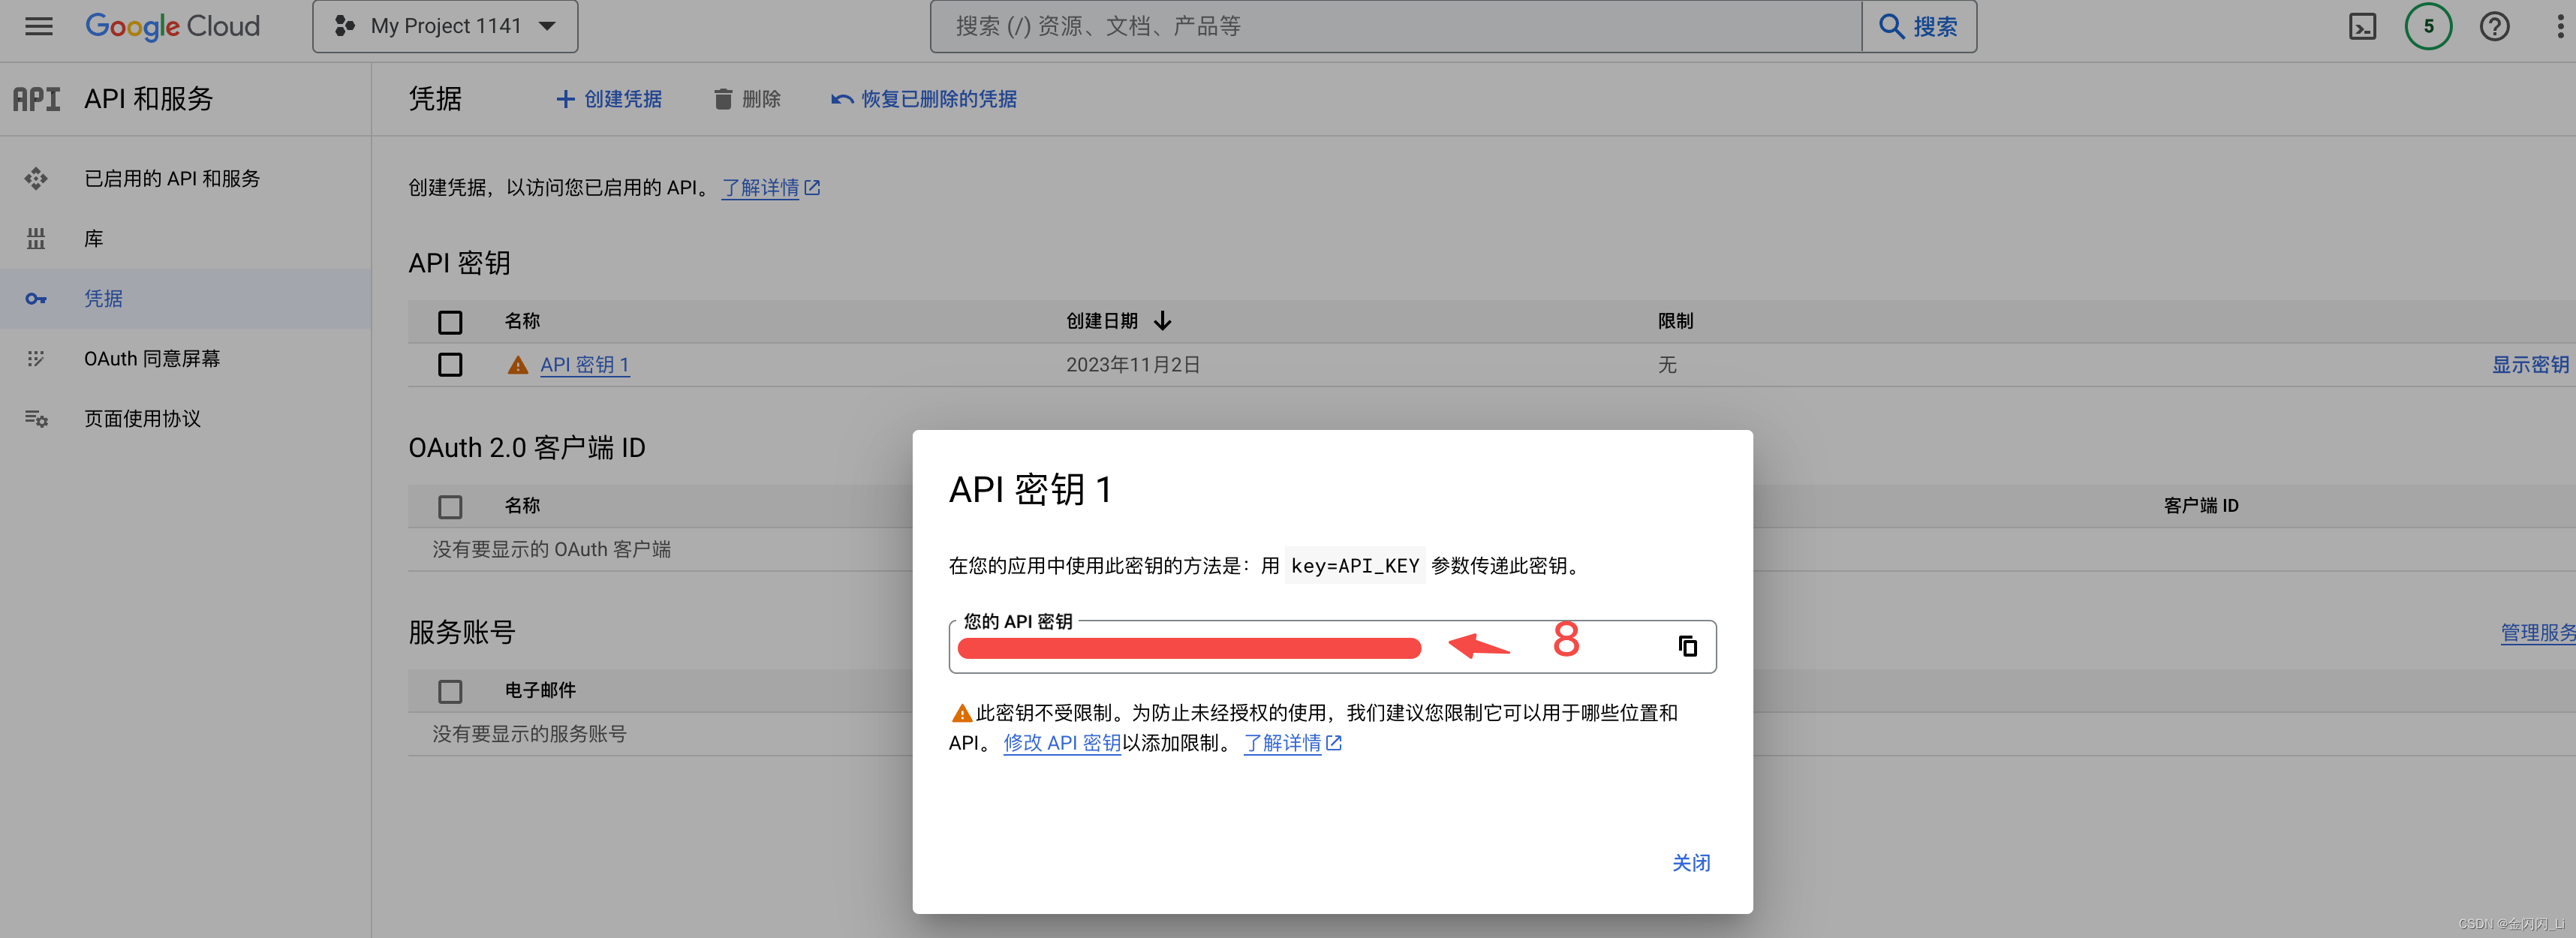
Task: Click the warning icon beside API 密钥 1
Action: pos(517,365)
